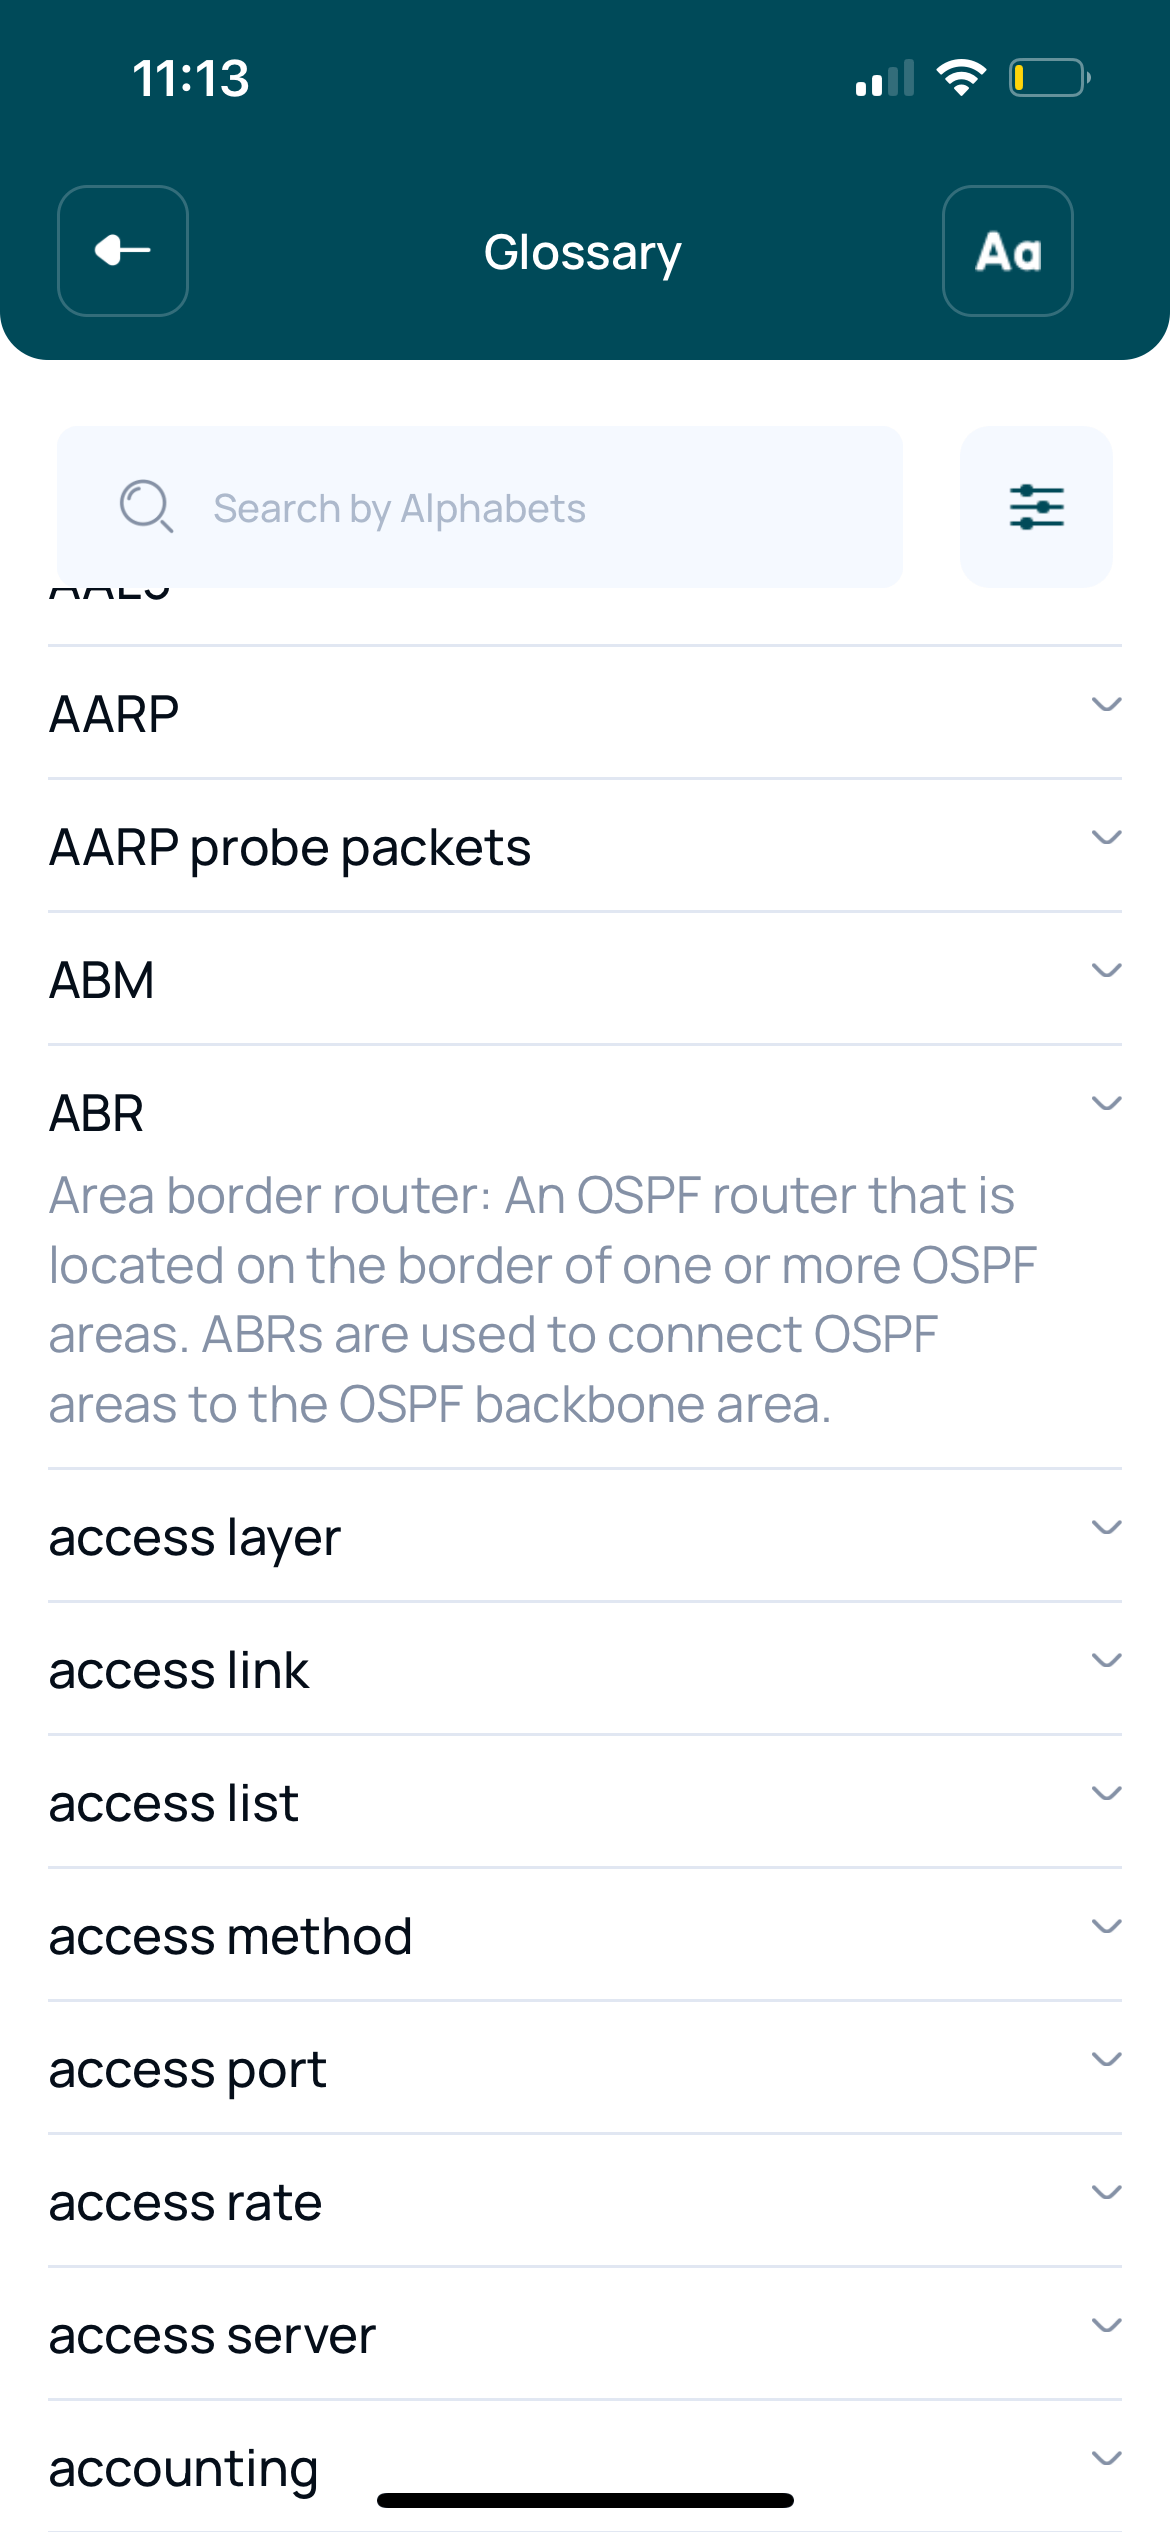
Task: Open the Aa font size settings
Action: 1008,251
